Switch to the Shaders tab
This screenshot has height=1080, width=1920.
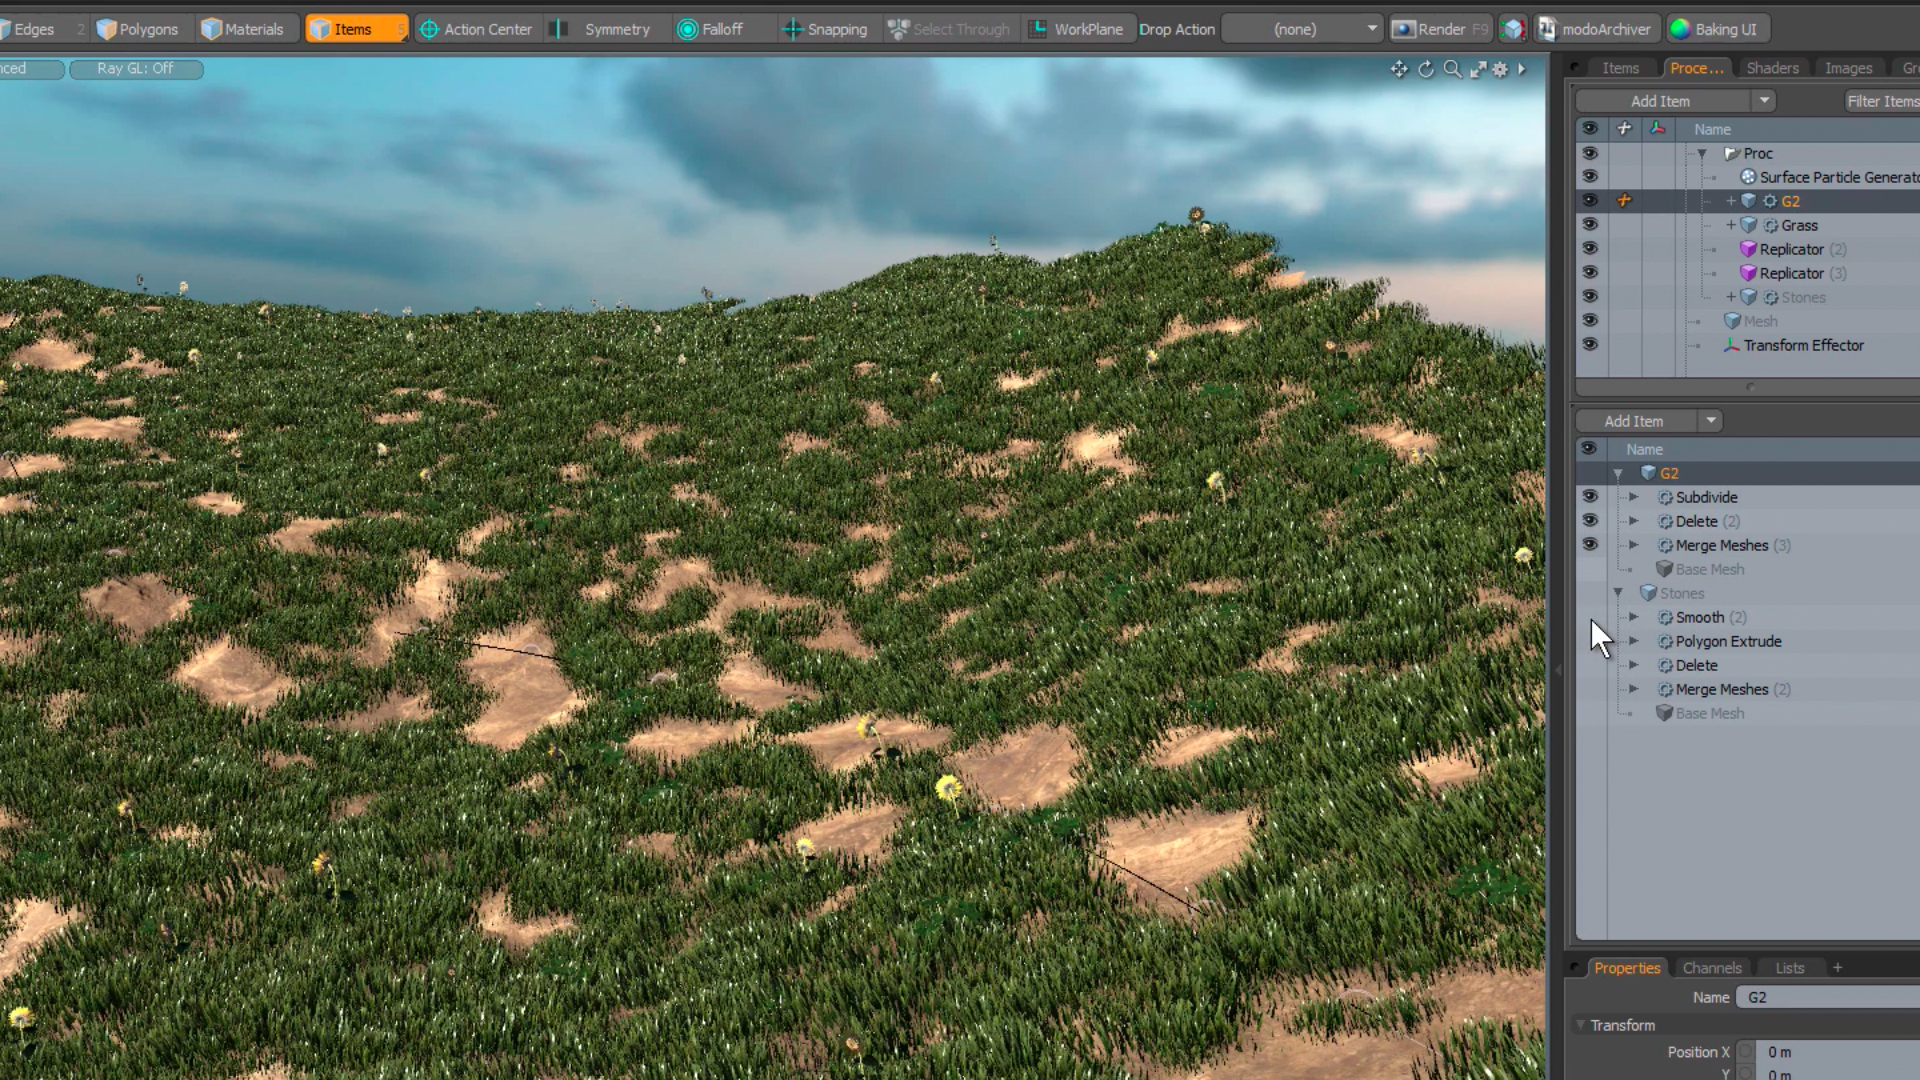point(1772,67)
